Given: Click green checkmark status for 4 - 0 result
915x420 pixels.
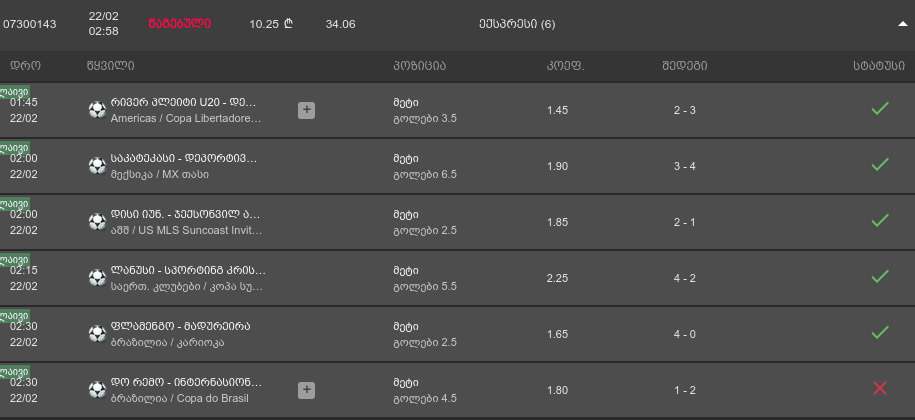Looking at the screenshot, I should click(x=880, y=332).
